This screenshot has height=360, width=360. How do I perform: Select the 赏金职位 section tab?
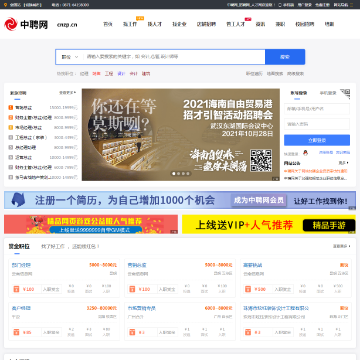point(19,247)
